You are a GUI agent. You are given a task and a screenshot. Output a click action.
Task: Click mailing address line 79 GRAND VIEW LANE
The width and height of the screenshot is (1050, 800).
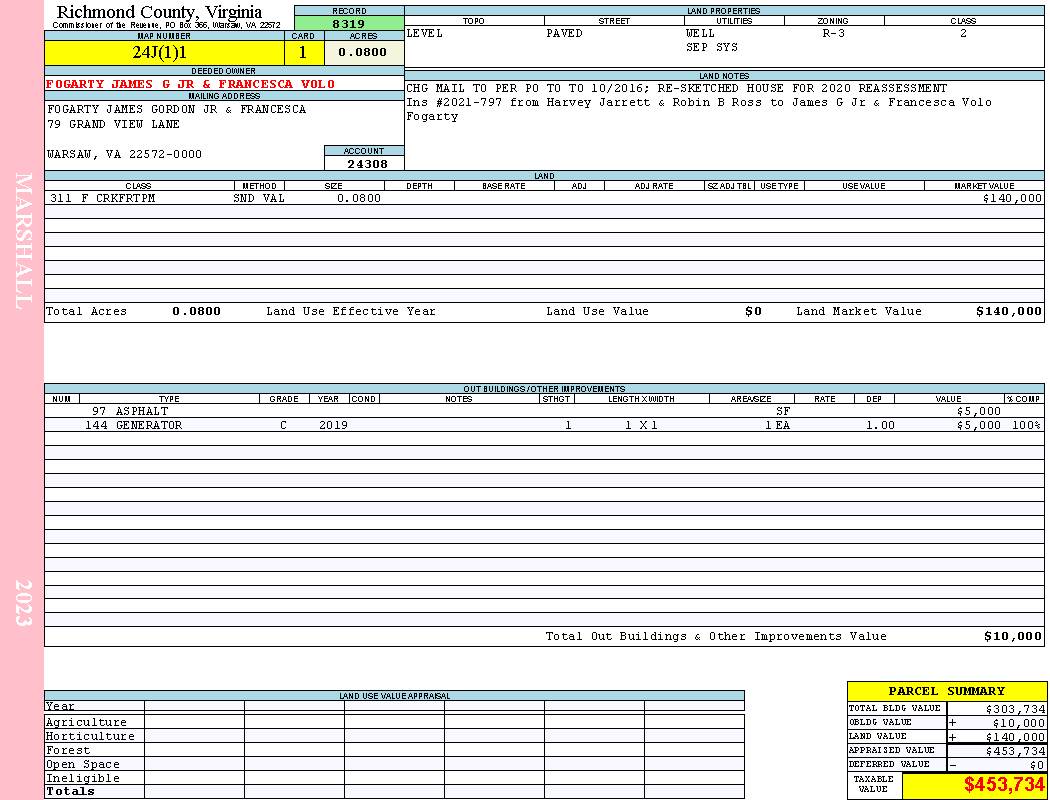click(113, 124)
